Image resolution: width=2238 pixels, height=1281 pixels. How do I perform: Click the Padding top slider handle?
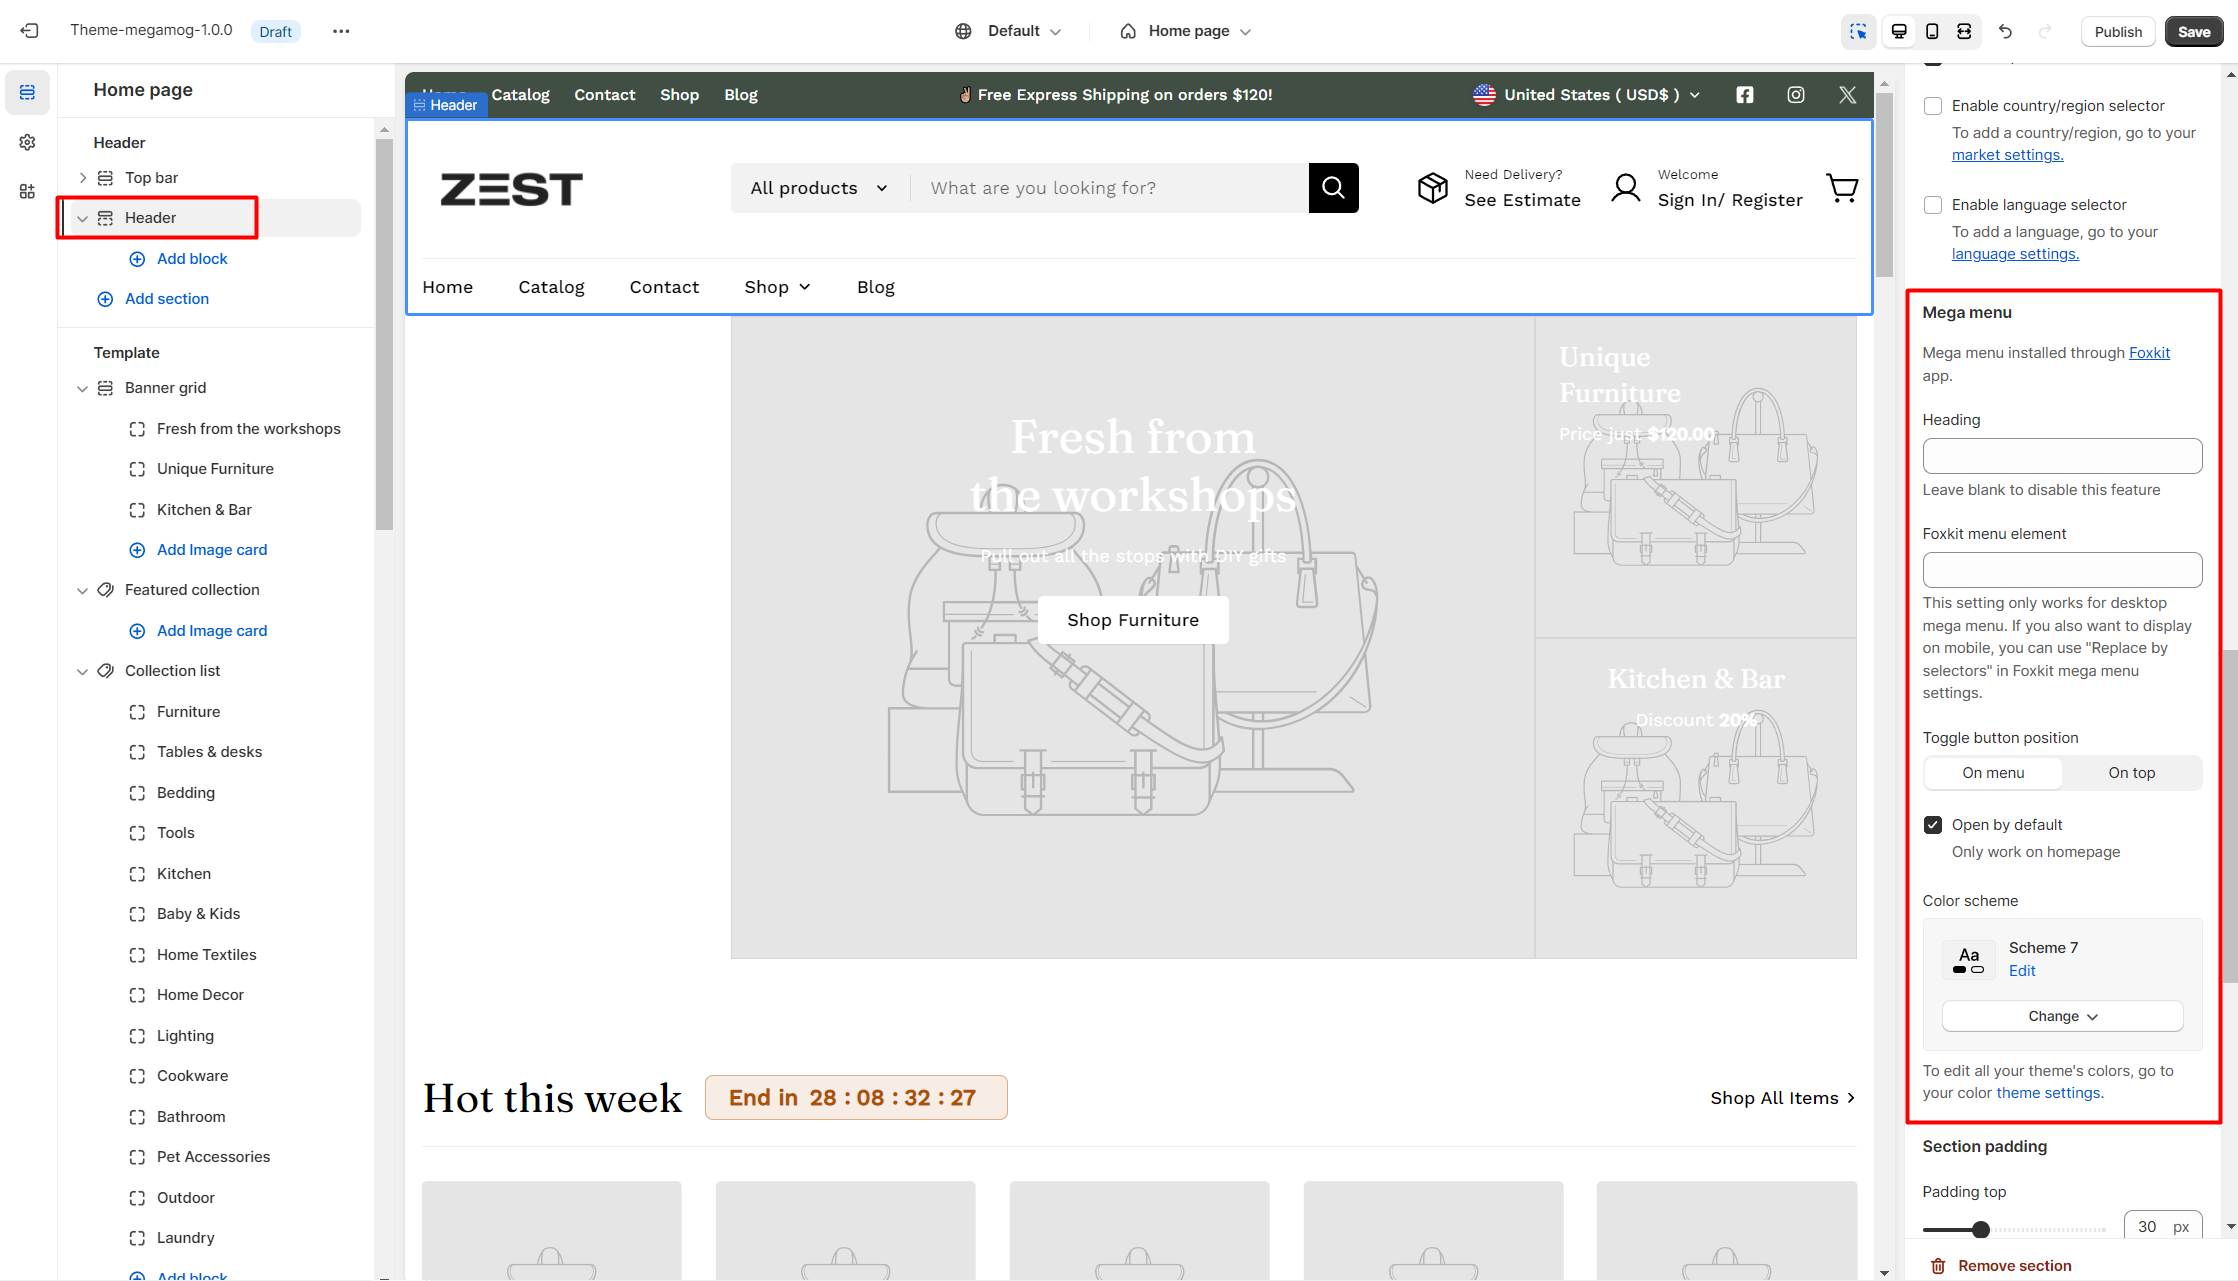click(x=1980, y=1229)
